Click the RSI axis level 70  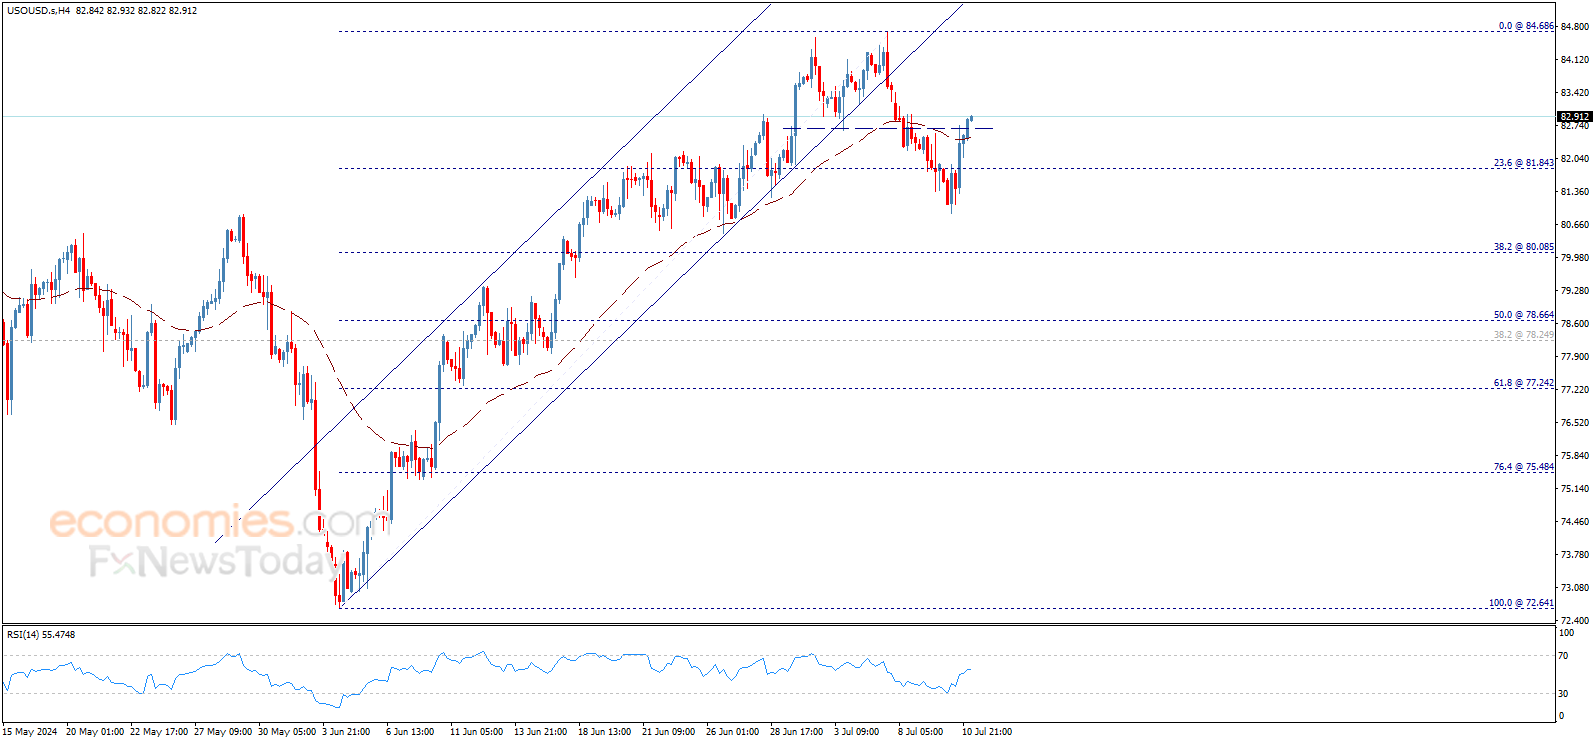(x=1565, y=656)
